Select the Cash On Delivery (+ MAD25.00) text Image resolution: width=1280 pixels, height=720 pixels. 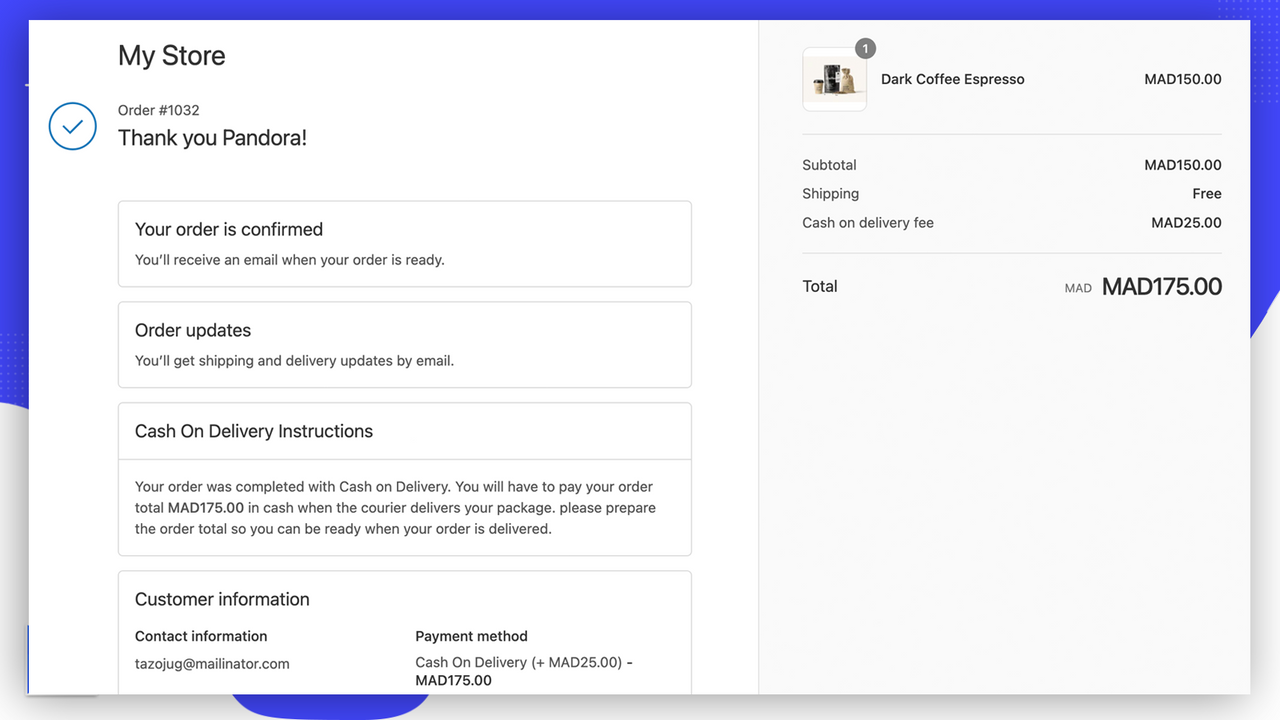click(x=519, y=662)
